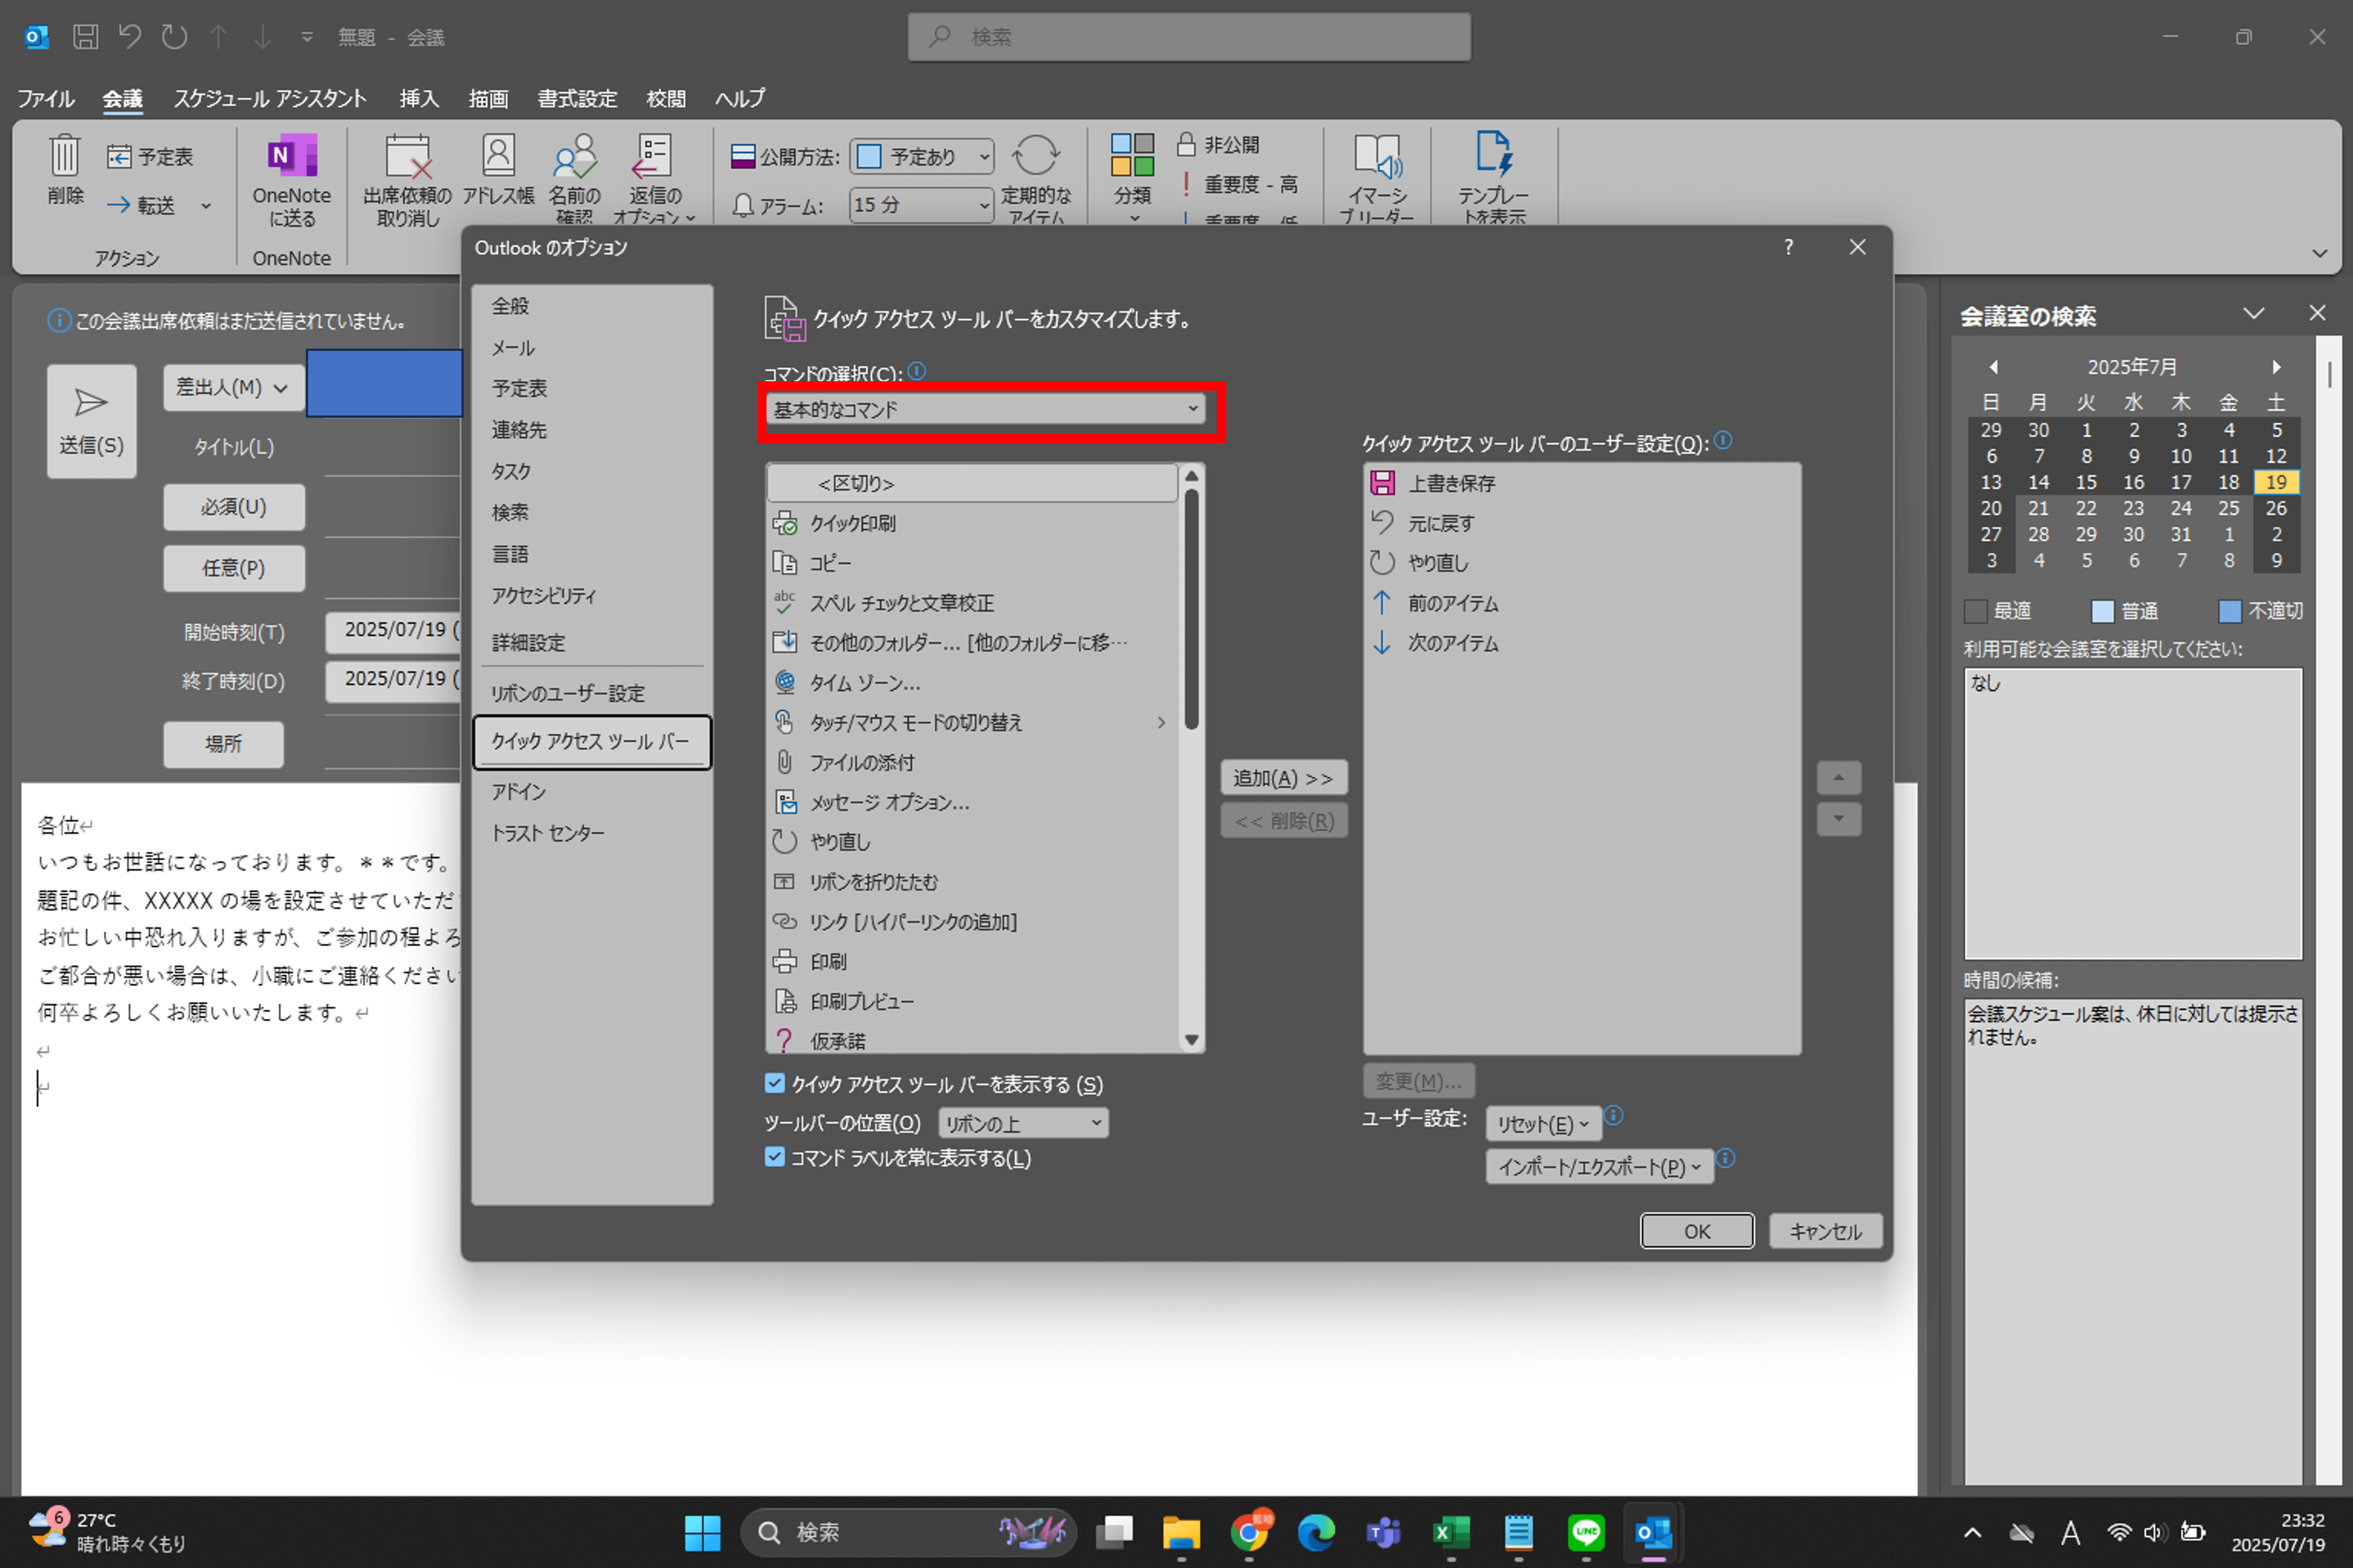Click the 場所 button
Screen dimensions: 2353x1568
pyautogui.click(x=223, y=744)
